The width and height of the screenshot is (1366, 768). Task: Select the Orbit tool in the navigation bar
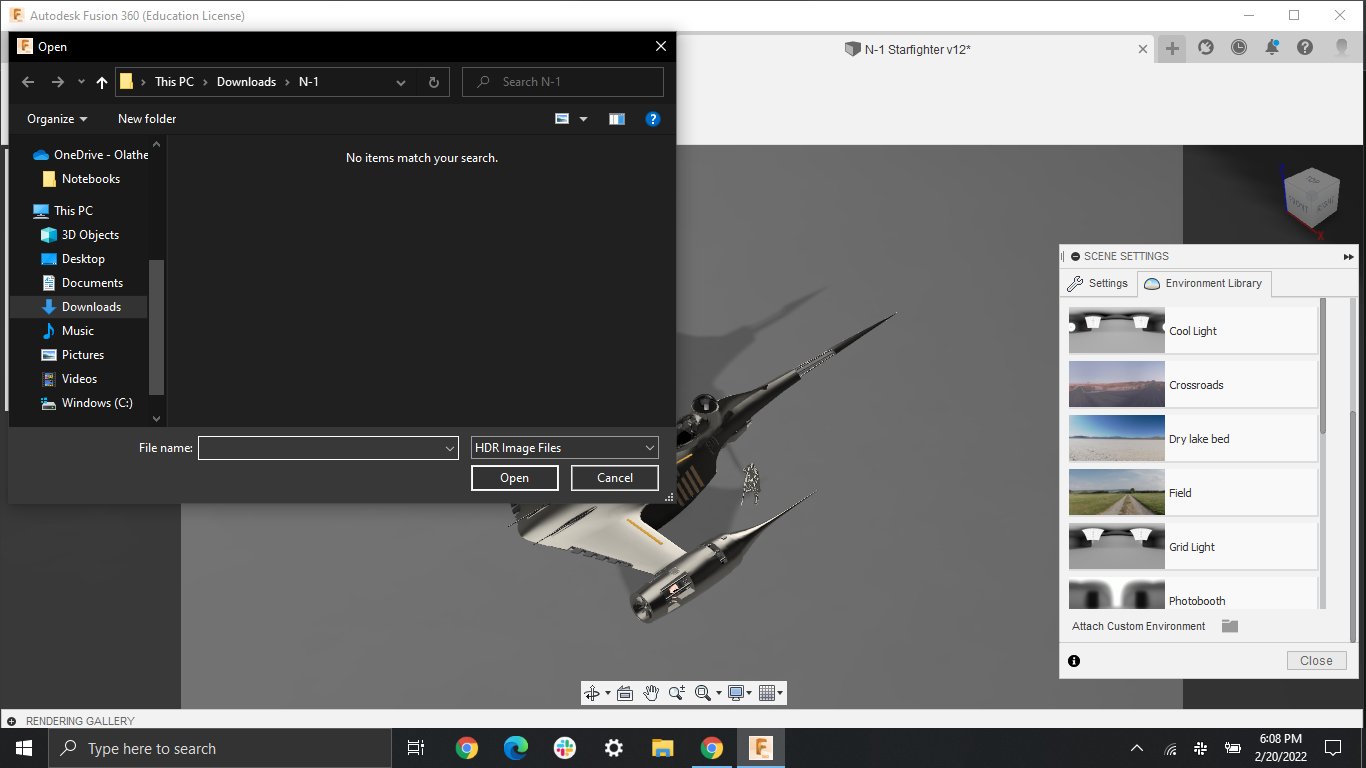[x=593, y=692]
